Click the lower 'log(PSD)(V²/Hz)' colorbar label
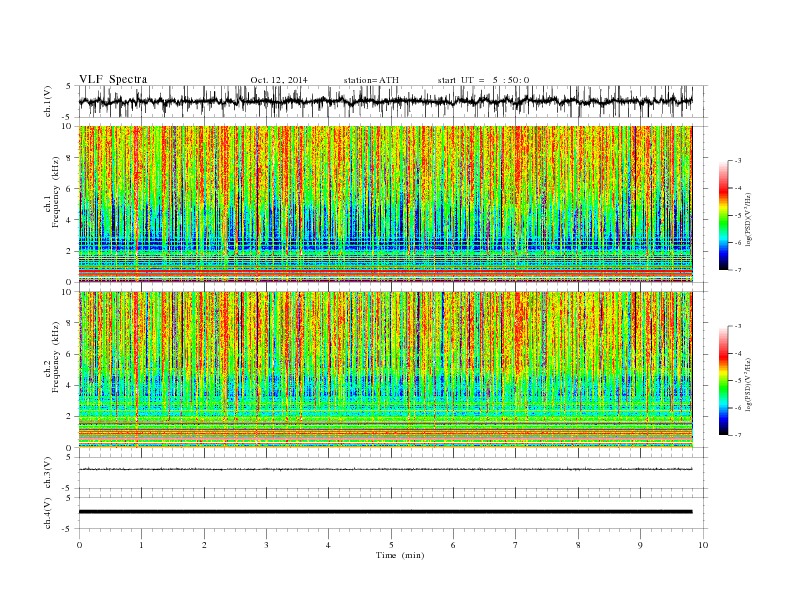 point(748,384)
